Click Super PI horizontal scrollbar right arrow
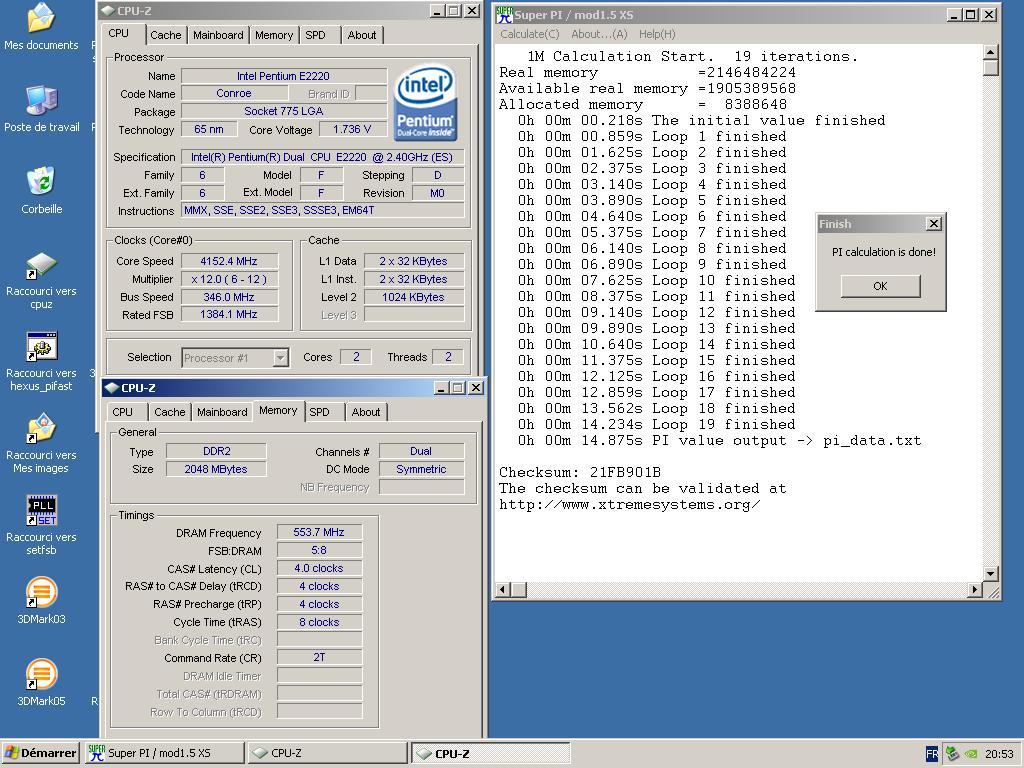This screenshot has width=1024, height=768. 974,590
